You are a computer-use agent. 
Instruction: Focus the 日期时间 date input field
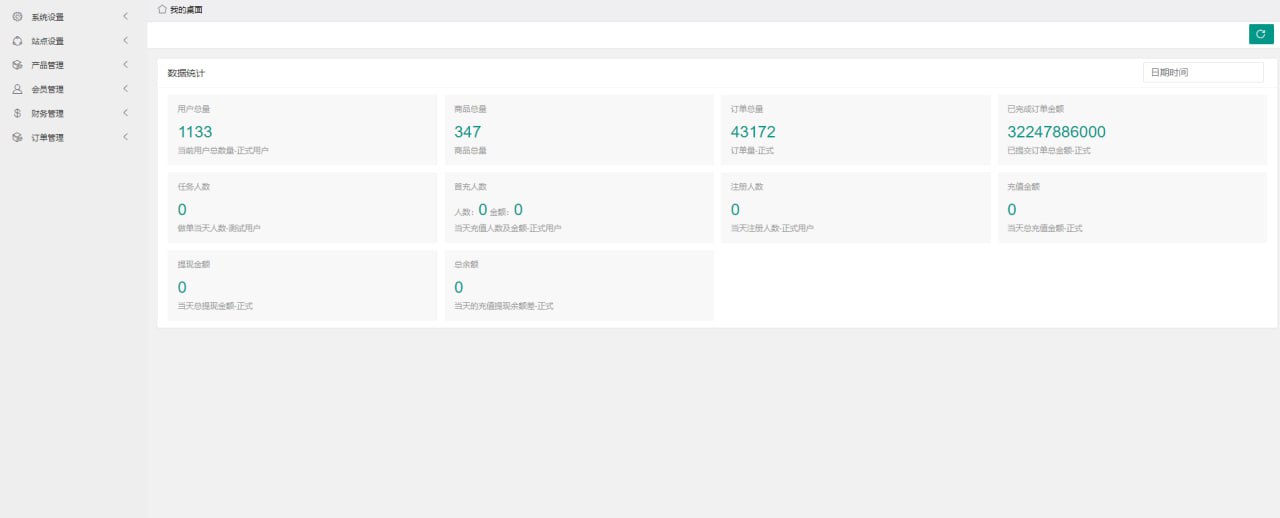coord(1203,72)
